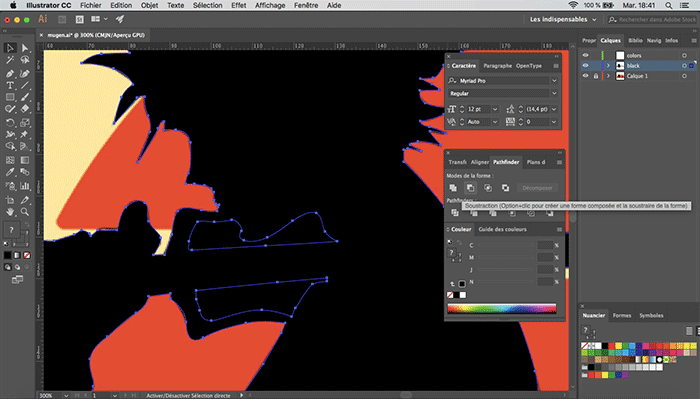Select the Magic Wand tool

[x=10, y=60]
